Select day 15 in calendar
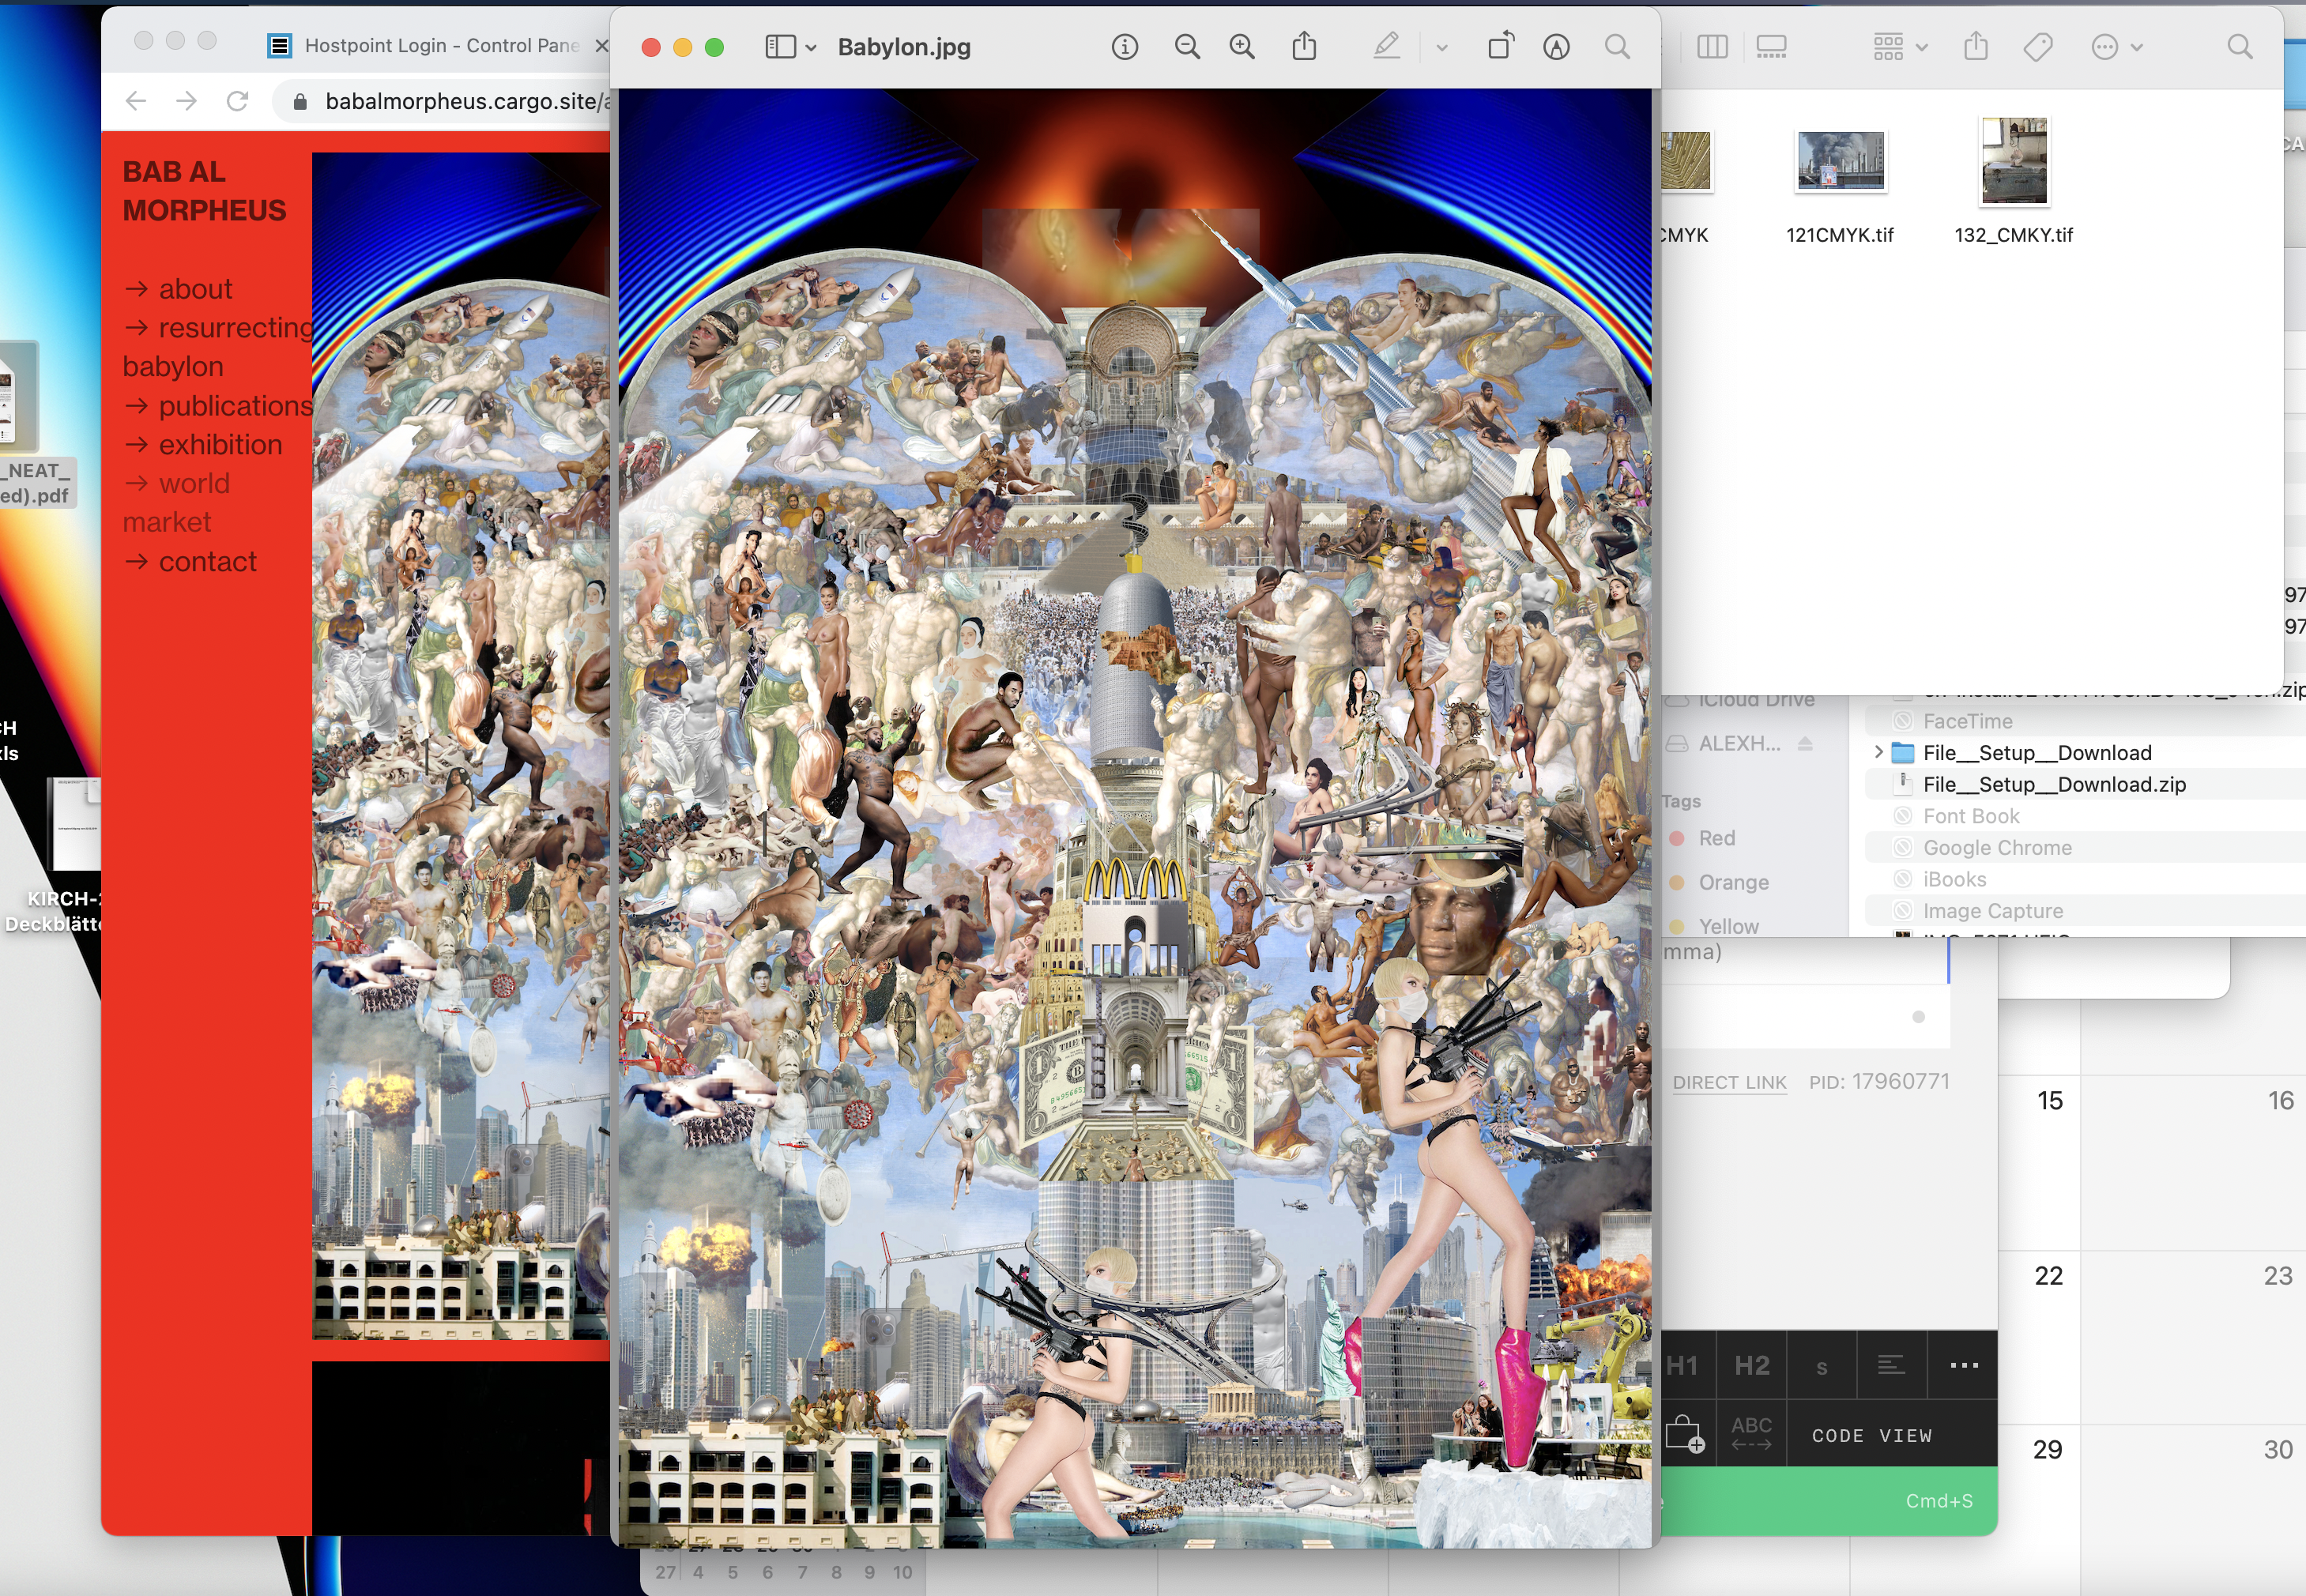The height and width of the screenshot is (1596, 2306). [x=2050, y=1100]
